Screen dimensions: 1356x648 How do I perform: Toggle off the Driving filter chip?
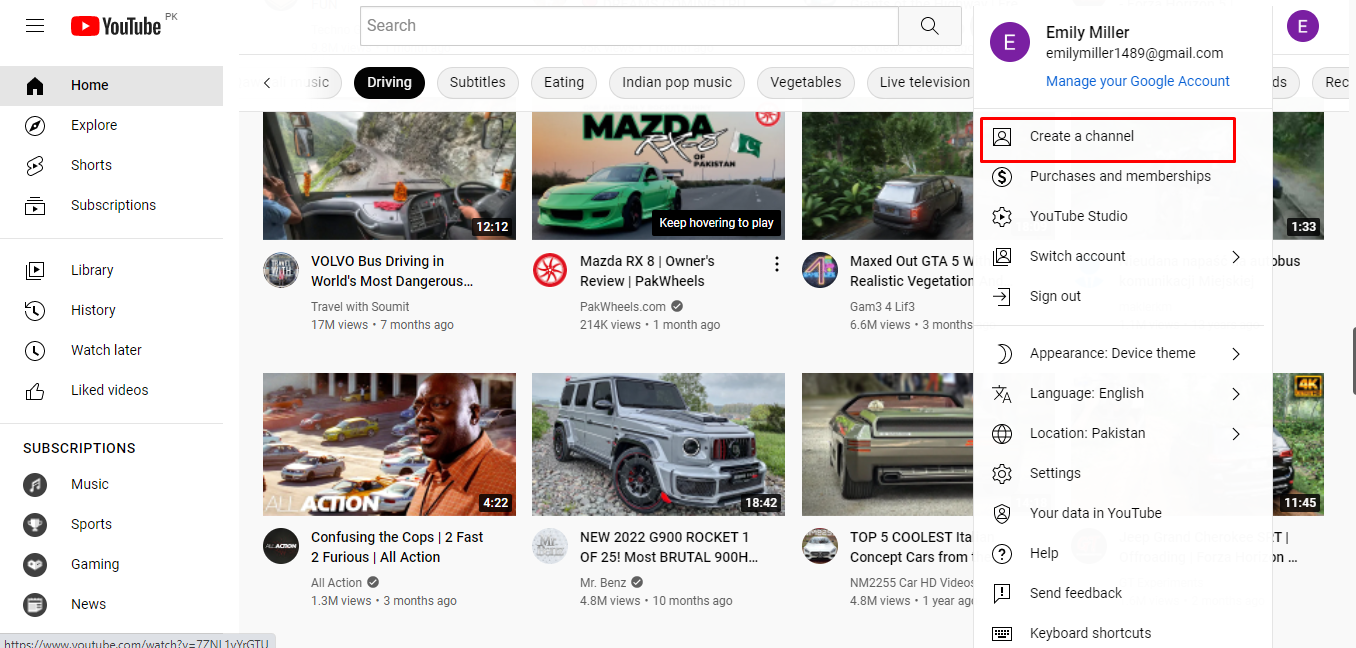click(389, 83)
